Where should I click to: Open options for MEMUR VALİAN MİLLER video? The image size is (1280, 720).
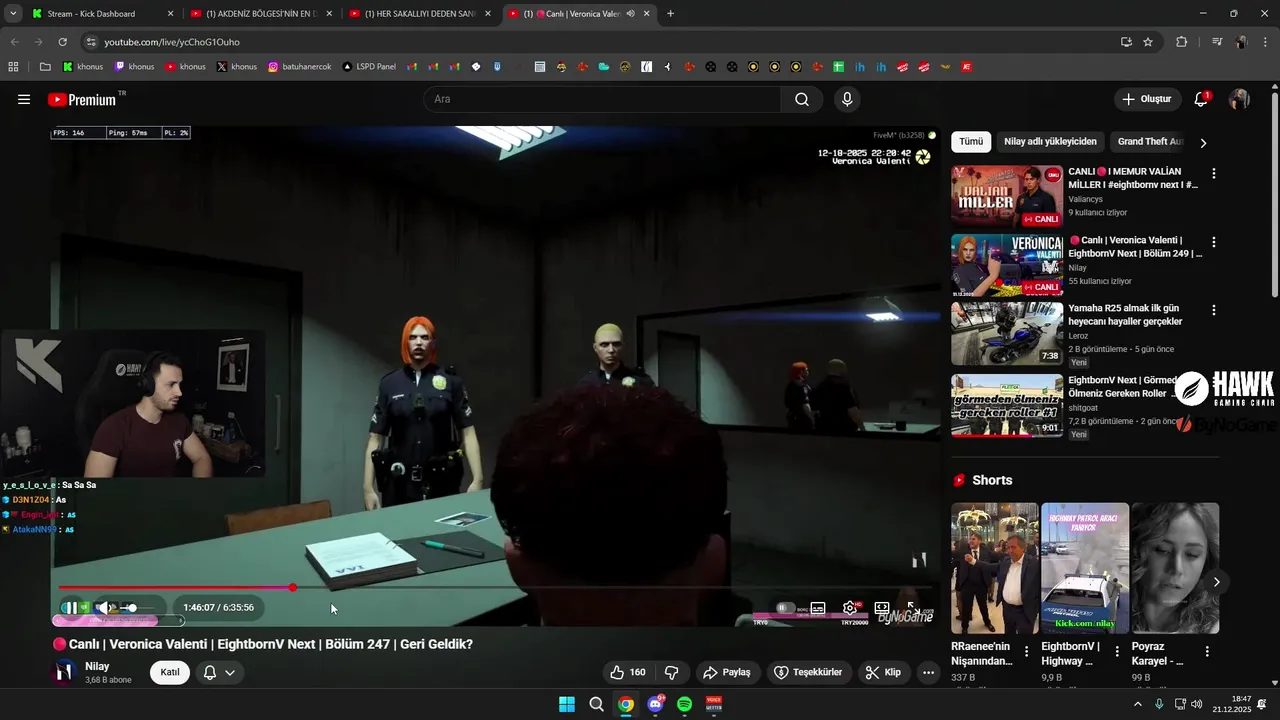click(x=1214, y=173)
